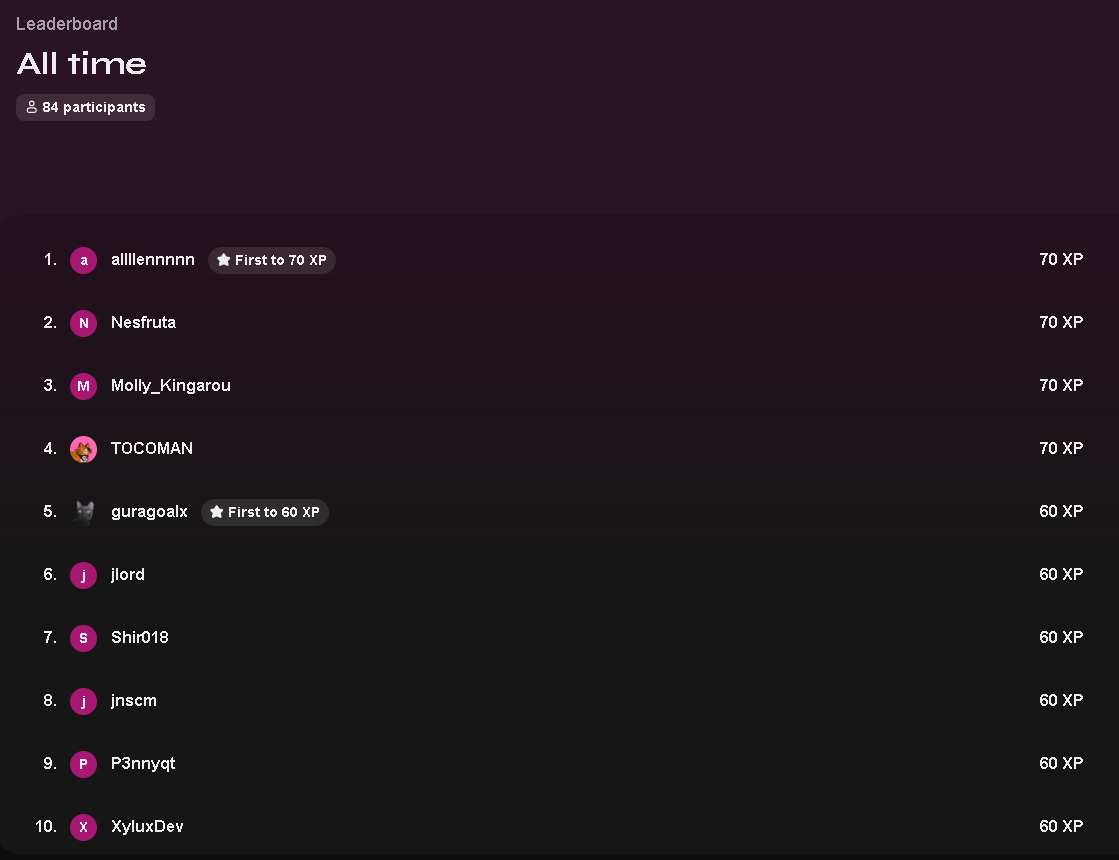Image resolution: width=1119 pixels, height=860 pixels.
Task: Click Molly_Kingarou's M avatar
Action: click(x=83, y=386)
